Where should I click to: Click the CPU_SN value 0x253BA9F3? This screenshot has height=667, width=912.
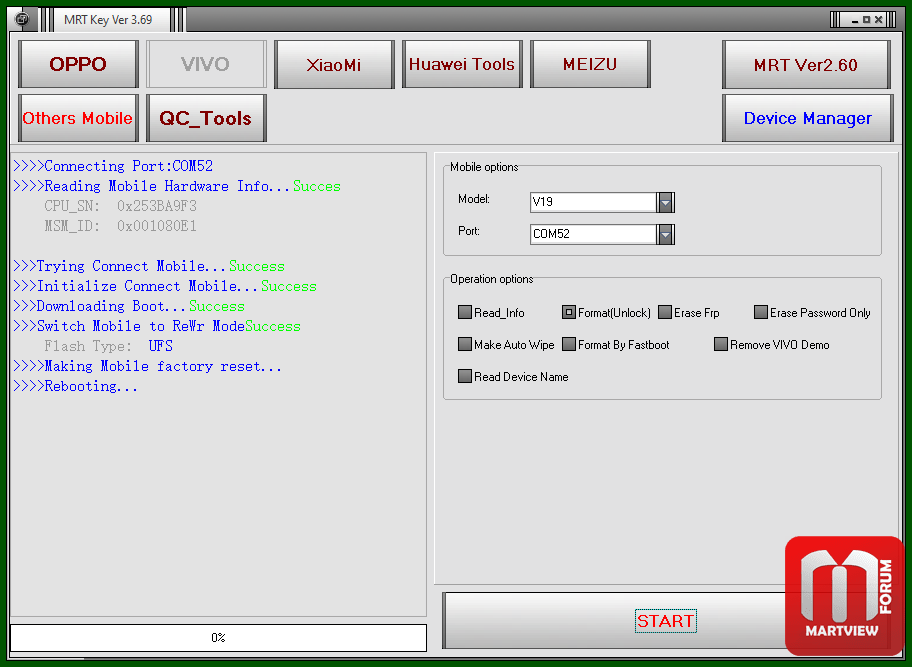tap(157, 206)
